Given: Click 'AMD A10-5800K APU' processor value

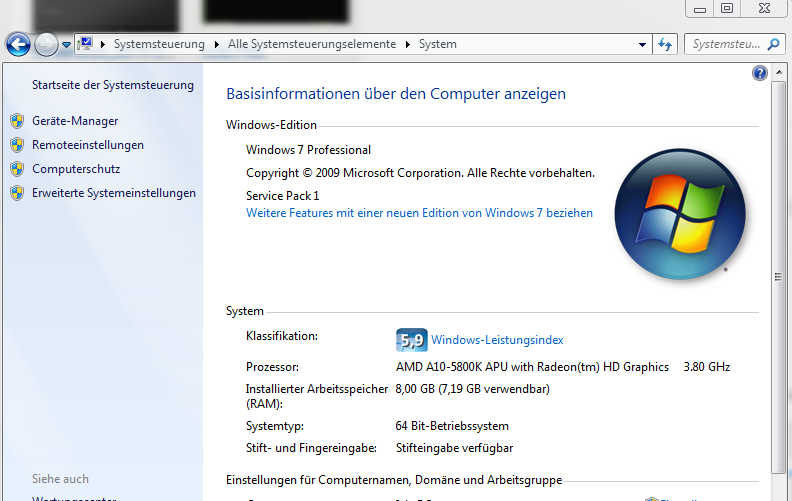Looking at the screenshot, I should [x=532, y=367].
